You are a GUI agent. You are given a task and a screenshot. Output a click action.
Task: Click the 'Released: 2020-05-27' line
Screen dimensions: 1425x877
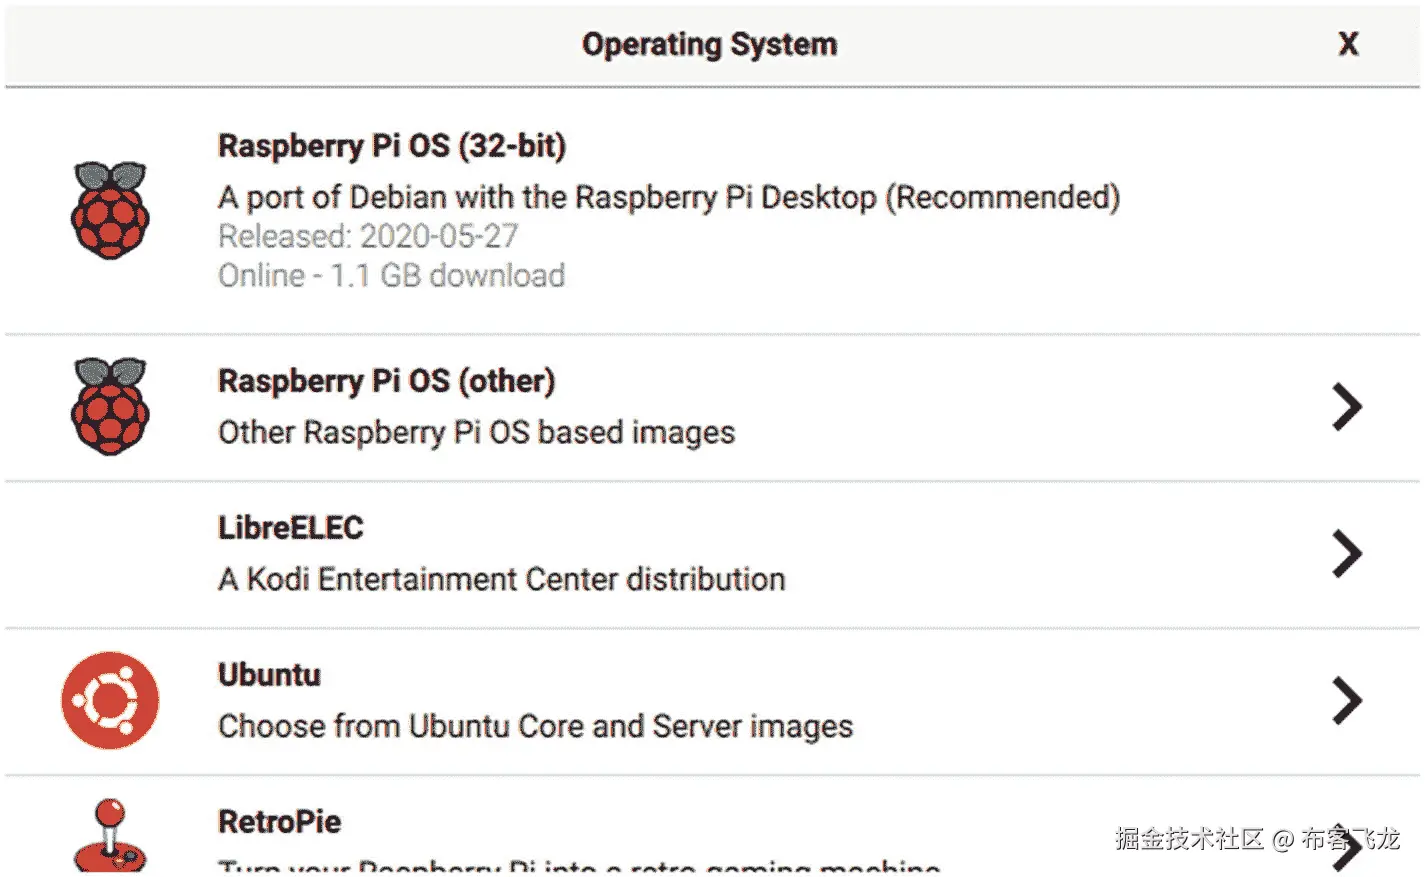click(368, 237)
